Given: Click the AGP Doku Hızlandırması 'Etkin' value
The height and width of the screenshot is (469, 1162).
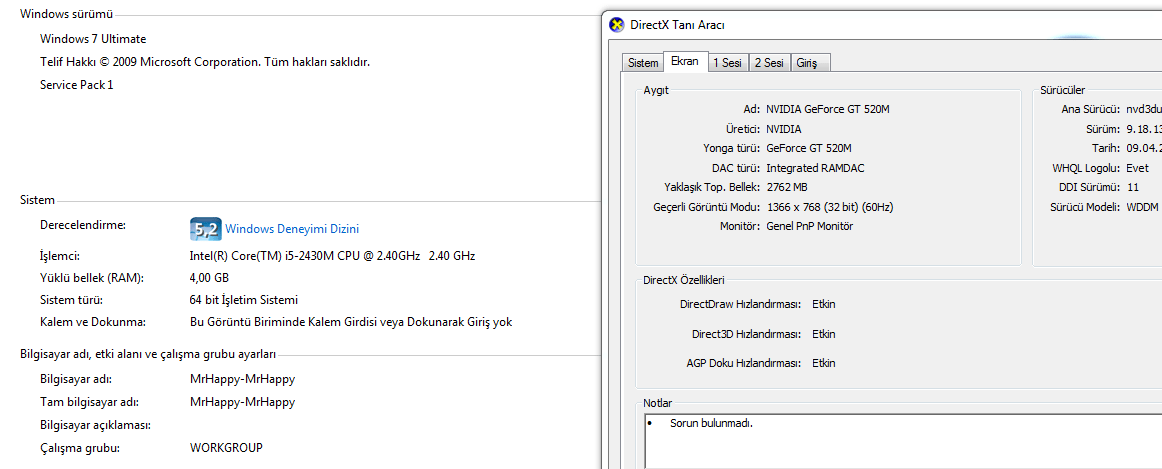Looking at the screenshot, I should tap(823, 363).
